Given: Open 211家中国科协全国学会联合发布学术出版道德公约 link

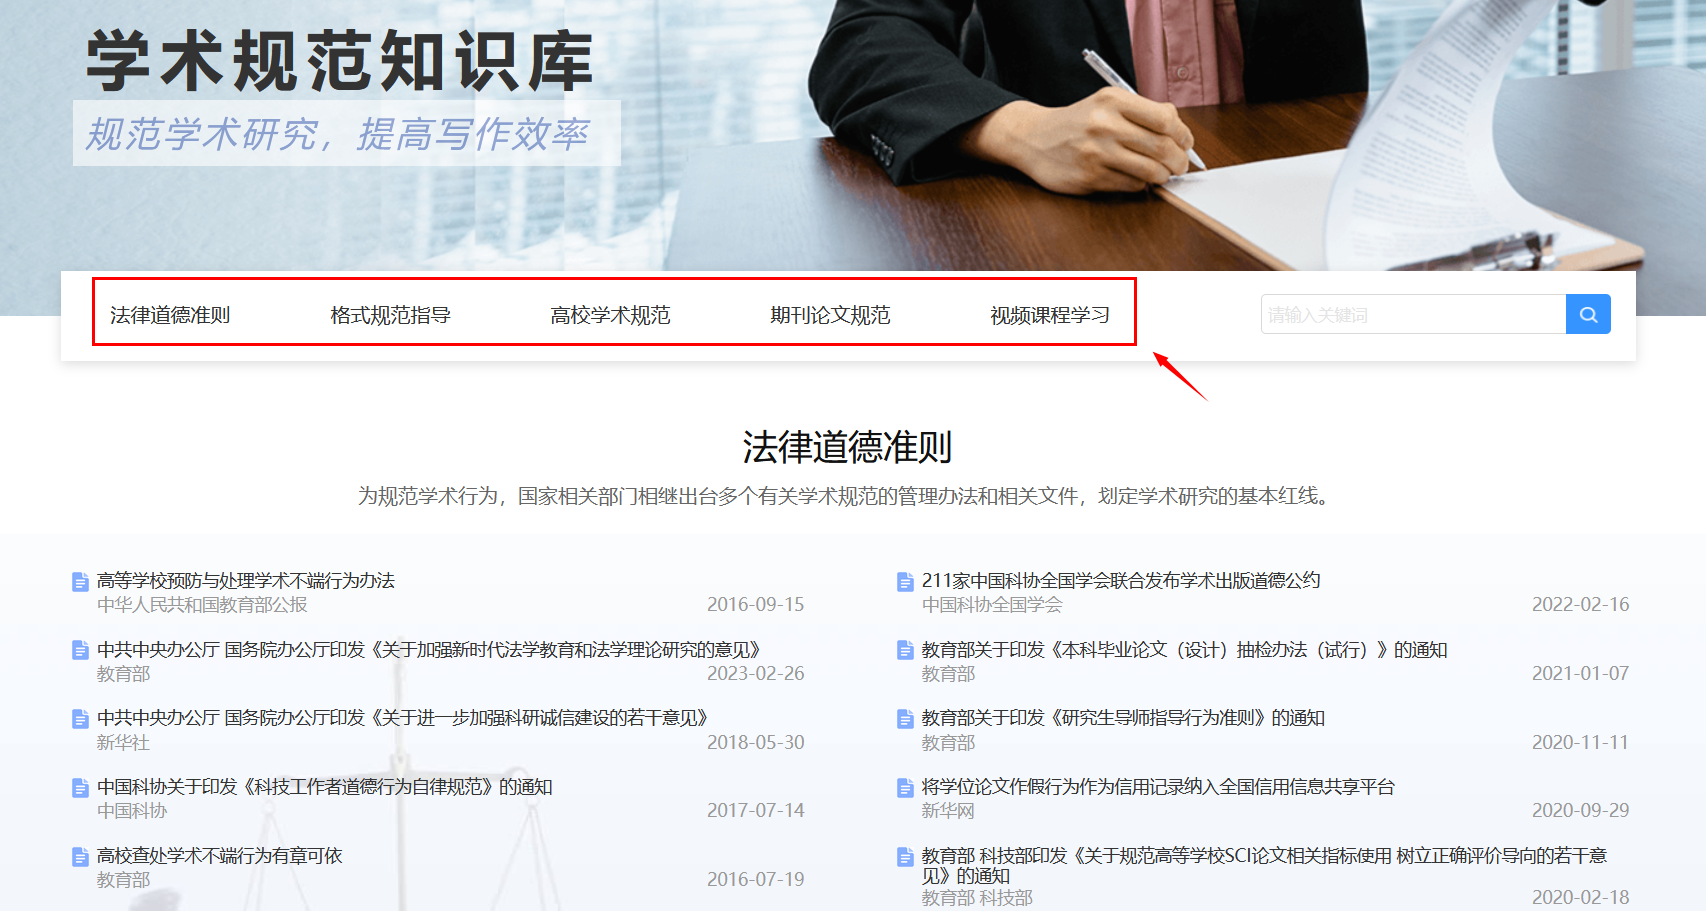Looking at the screenshot, I should tap(1121, 581).
